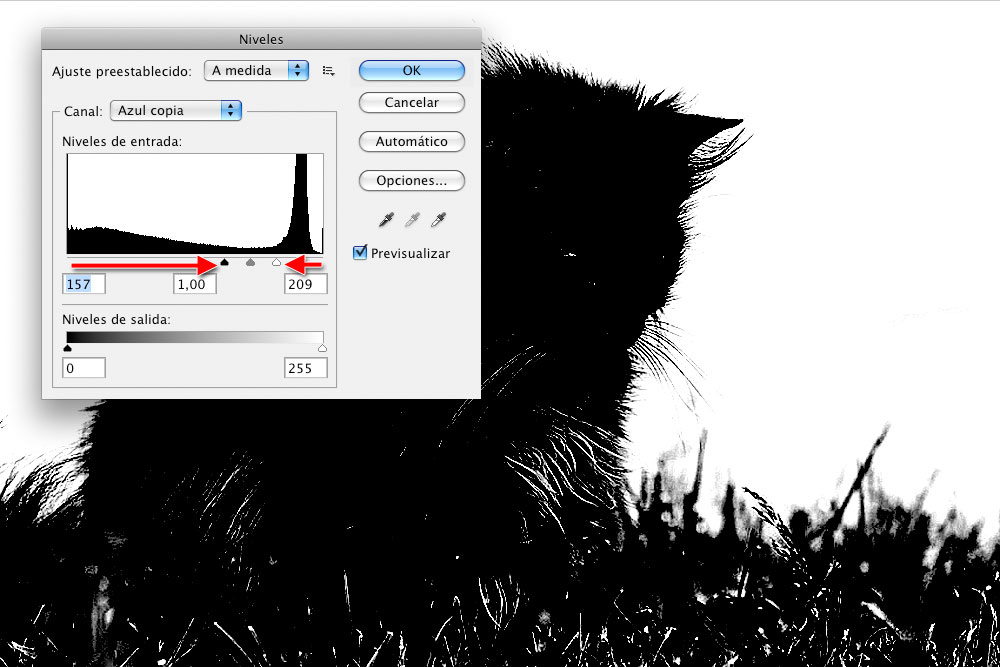Image resolution: width=1000 pixels, height=667 pixels.
Task: Open the Canal dropdown showing Azul copia
Action: [x=176, y=110]
